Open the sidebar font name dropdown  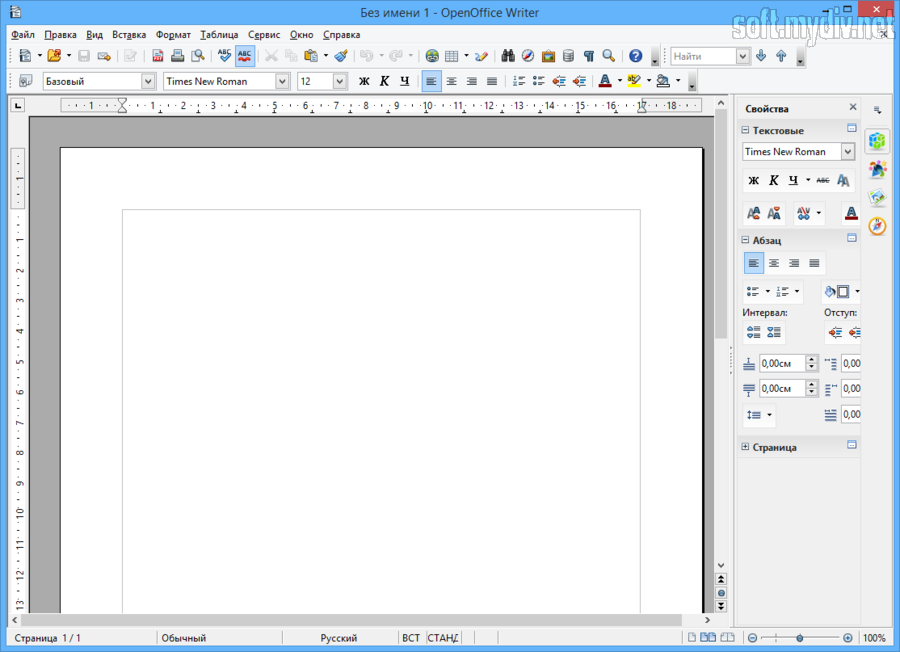click(848, 152)
